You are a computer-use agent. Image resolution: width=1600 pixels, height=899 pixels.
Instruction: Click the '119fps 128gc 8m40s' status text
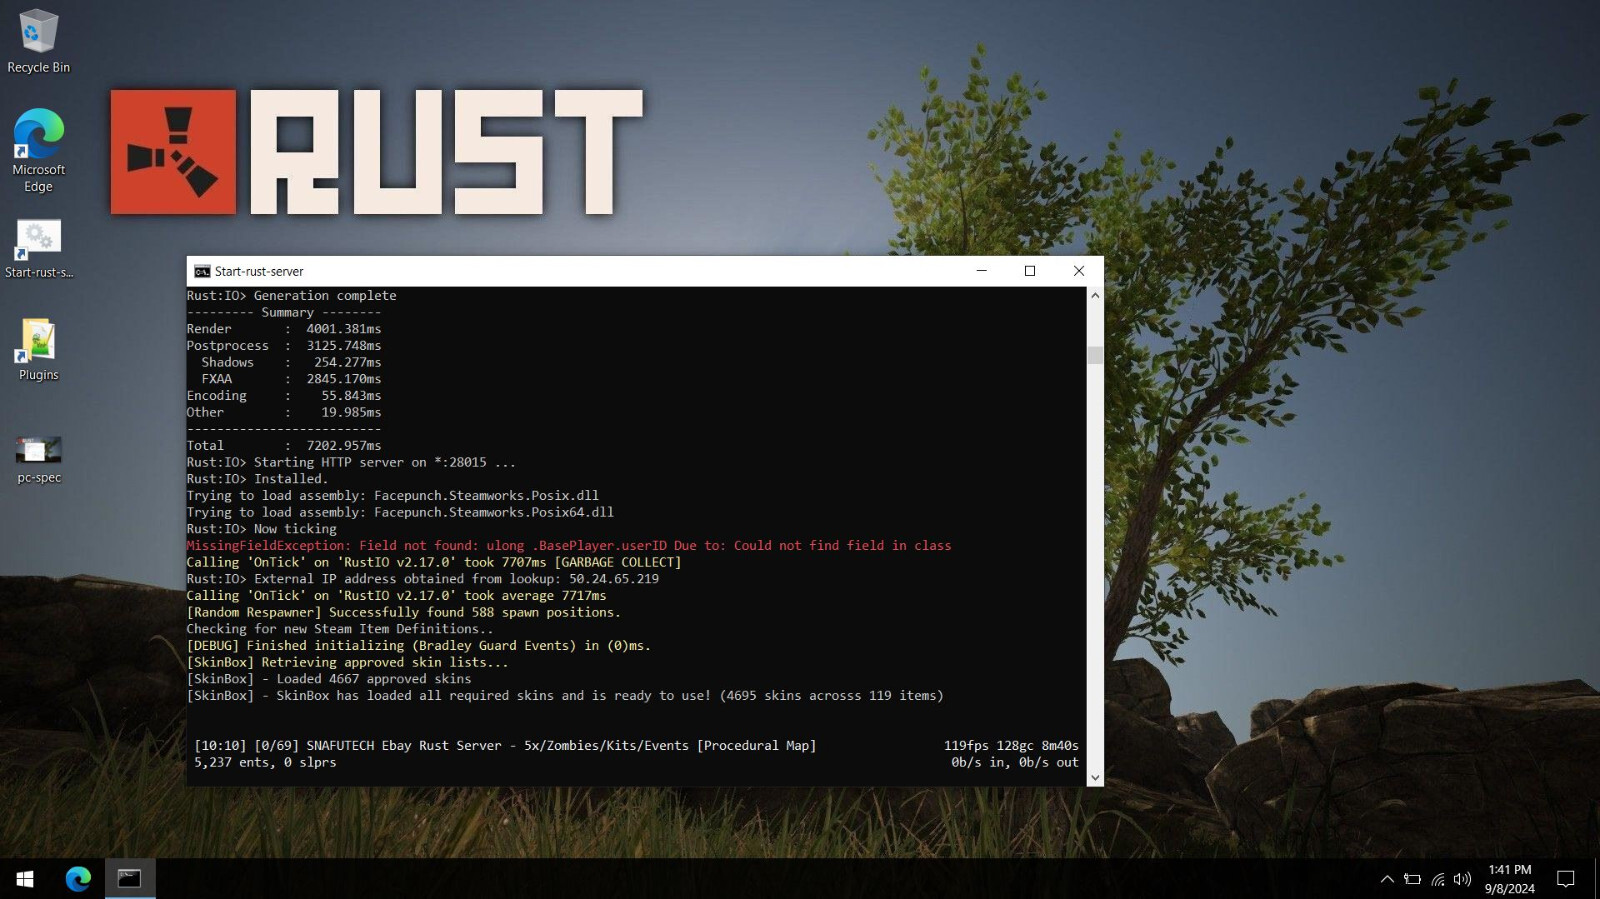1011,745
